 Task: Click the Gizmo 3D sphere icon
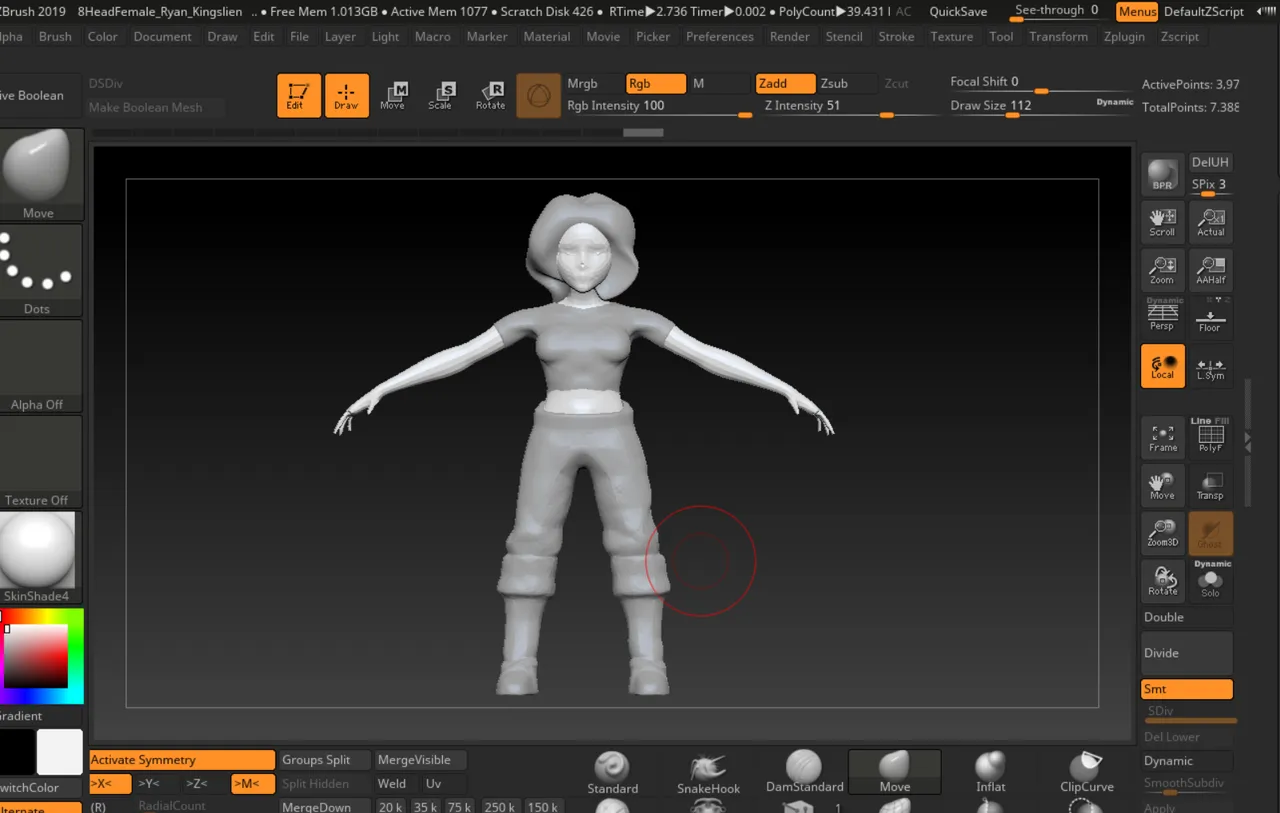tap(538, 95)
